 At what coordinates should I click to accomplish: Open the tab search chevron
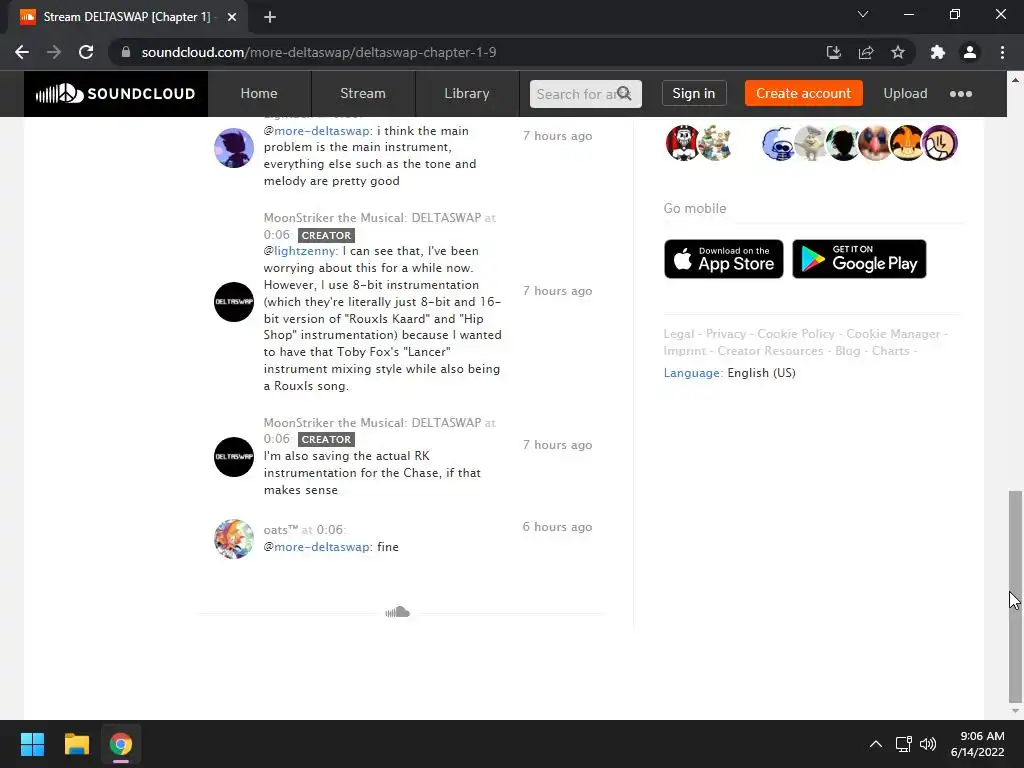[x=863, y=14]
